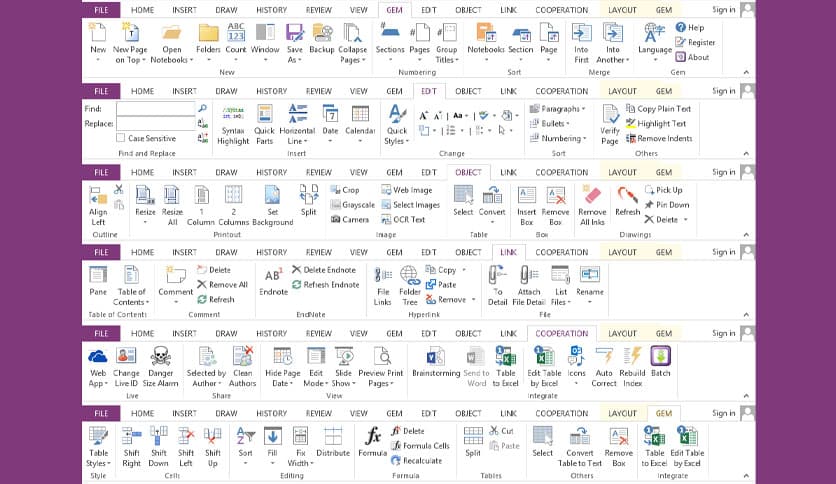Click Highlight Text
The height and width of the screenshot is (484, 836).
click(656, 123)
